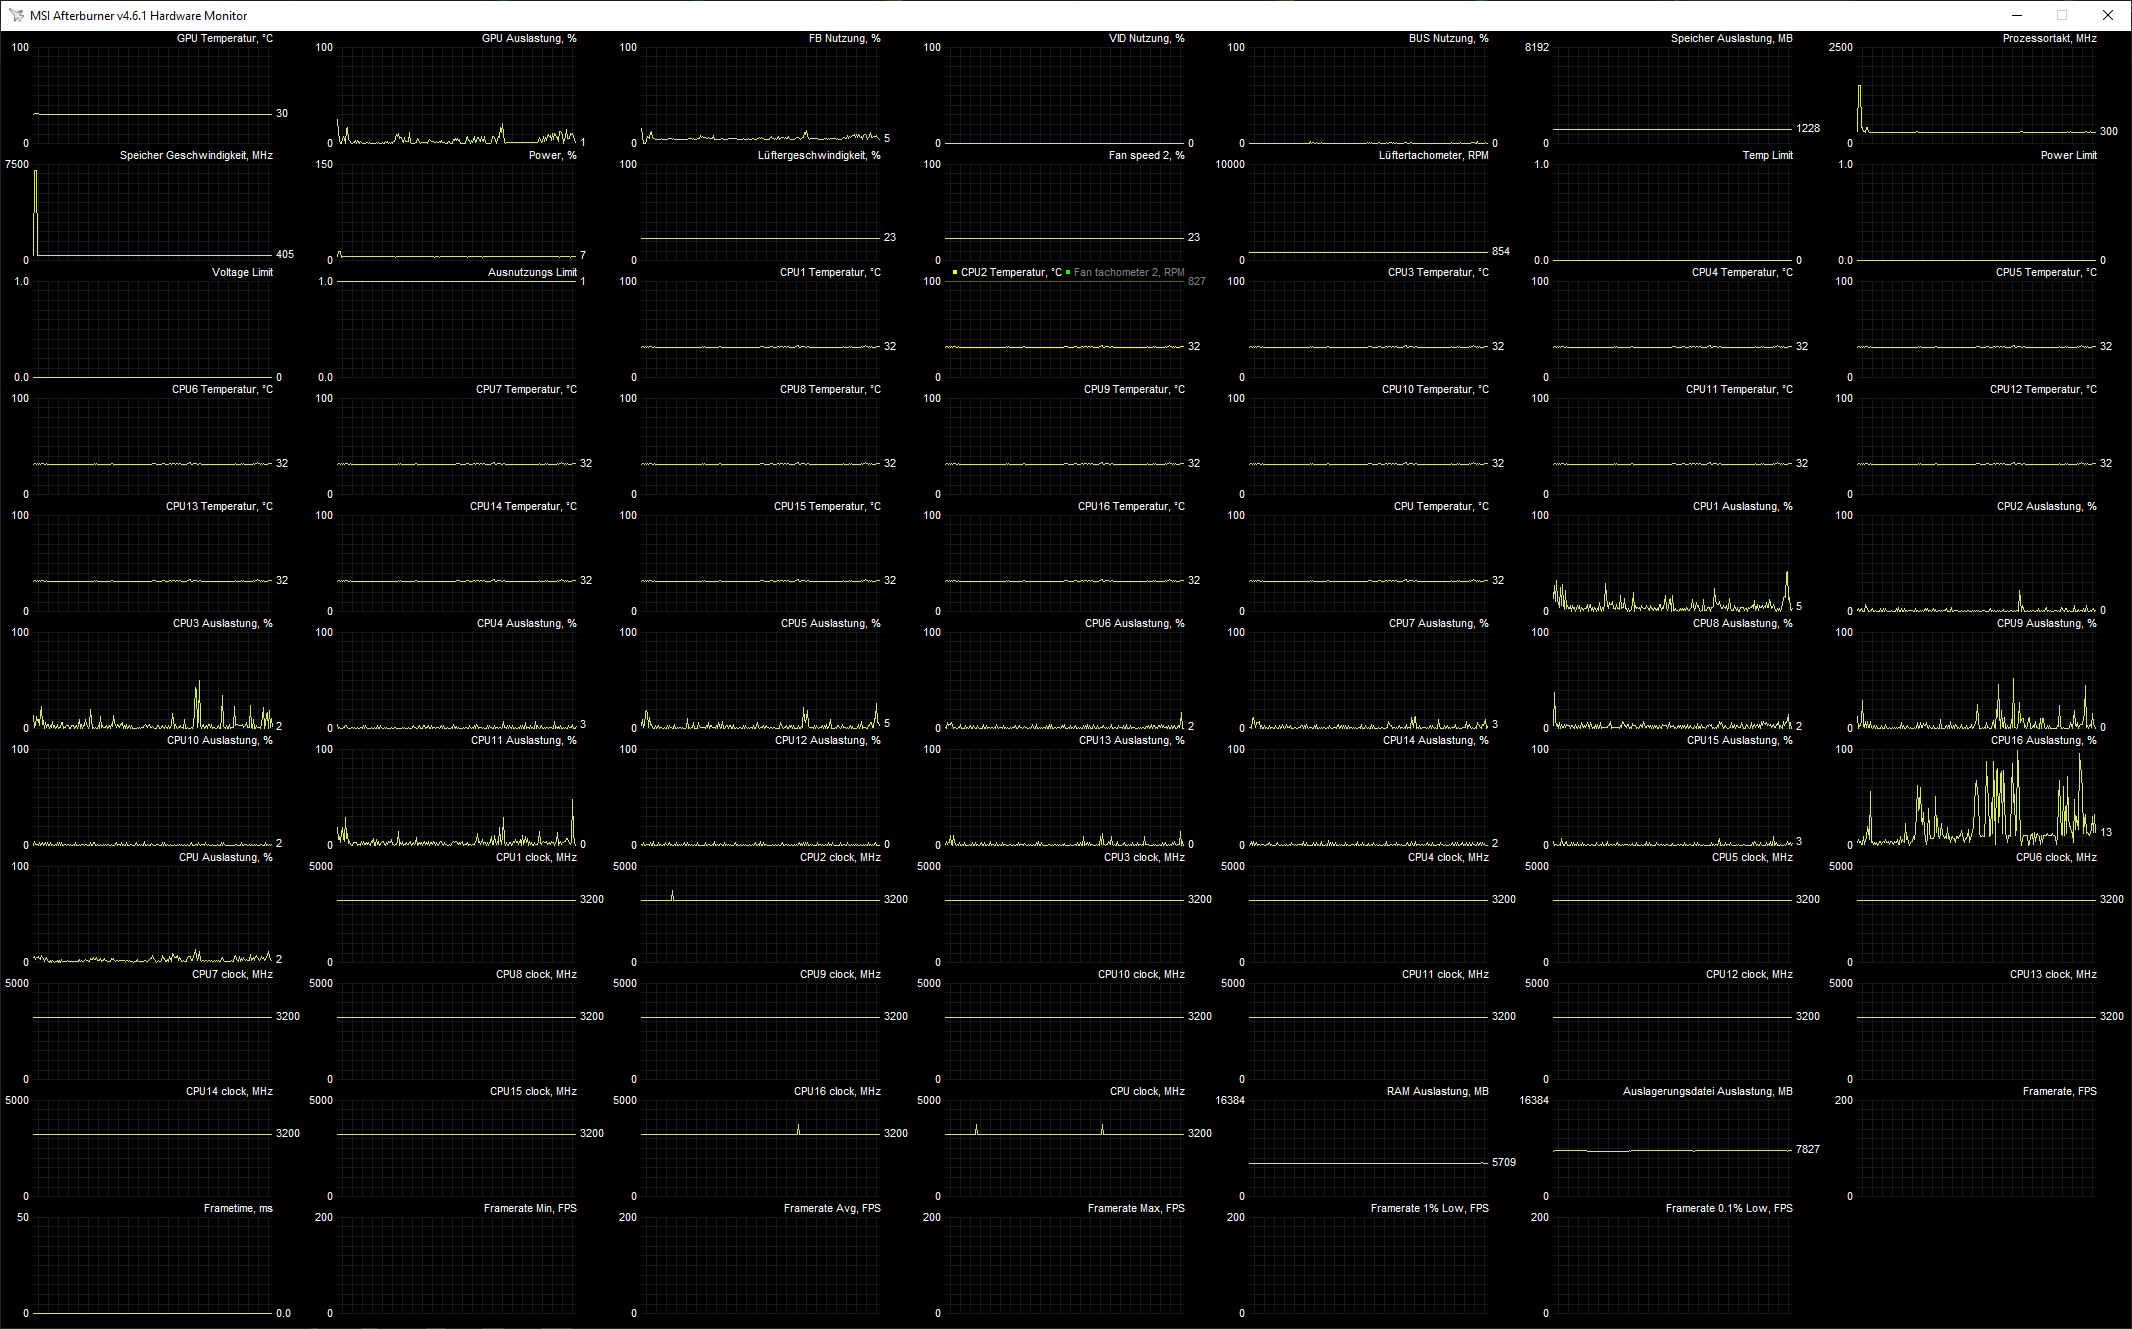
Task: Click the Power % graph
Action: (456, 212)
